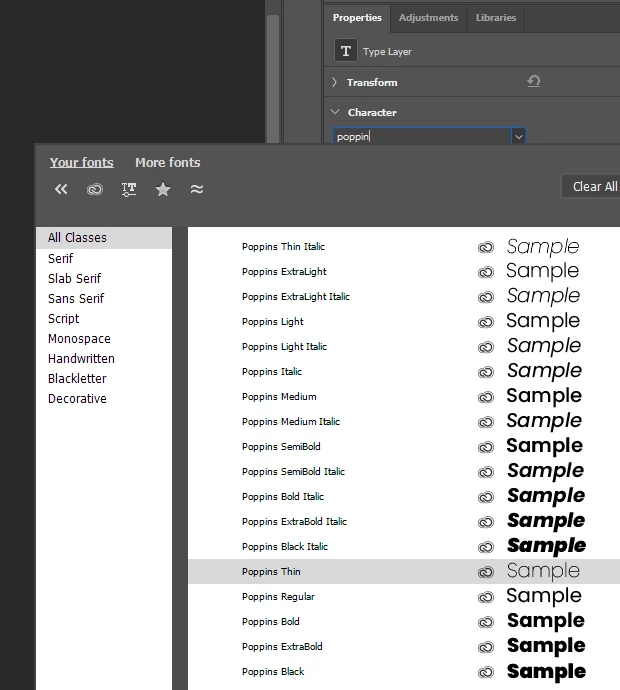Click cloud icon beside Poppins Light
The image size is (620, 690).
point(486,323)
